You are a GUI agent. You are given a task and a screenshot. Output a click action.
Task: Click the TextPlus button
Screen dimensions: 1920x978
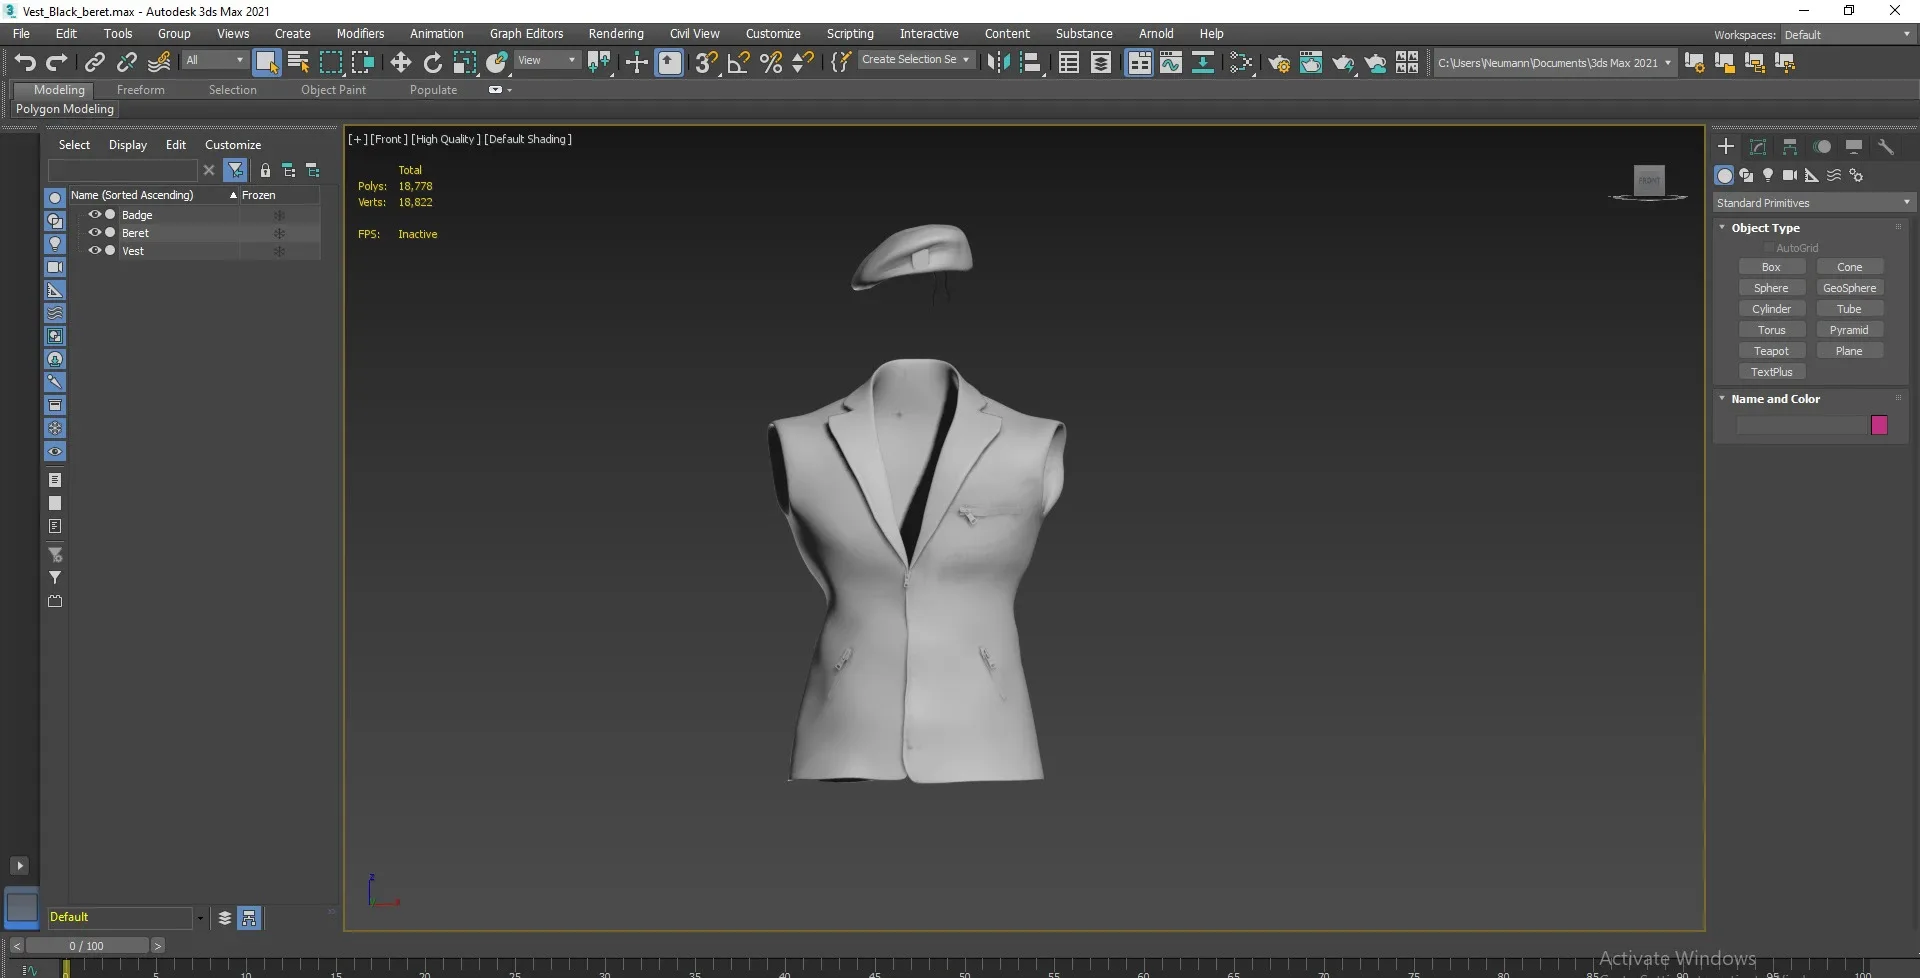[1771, 372]
